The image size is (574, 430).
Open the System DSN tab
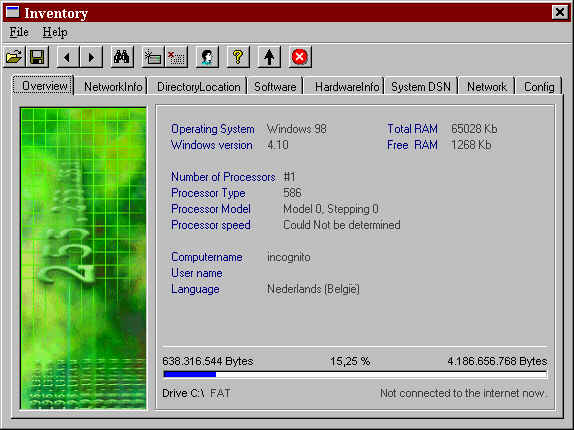(421, 87)
